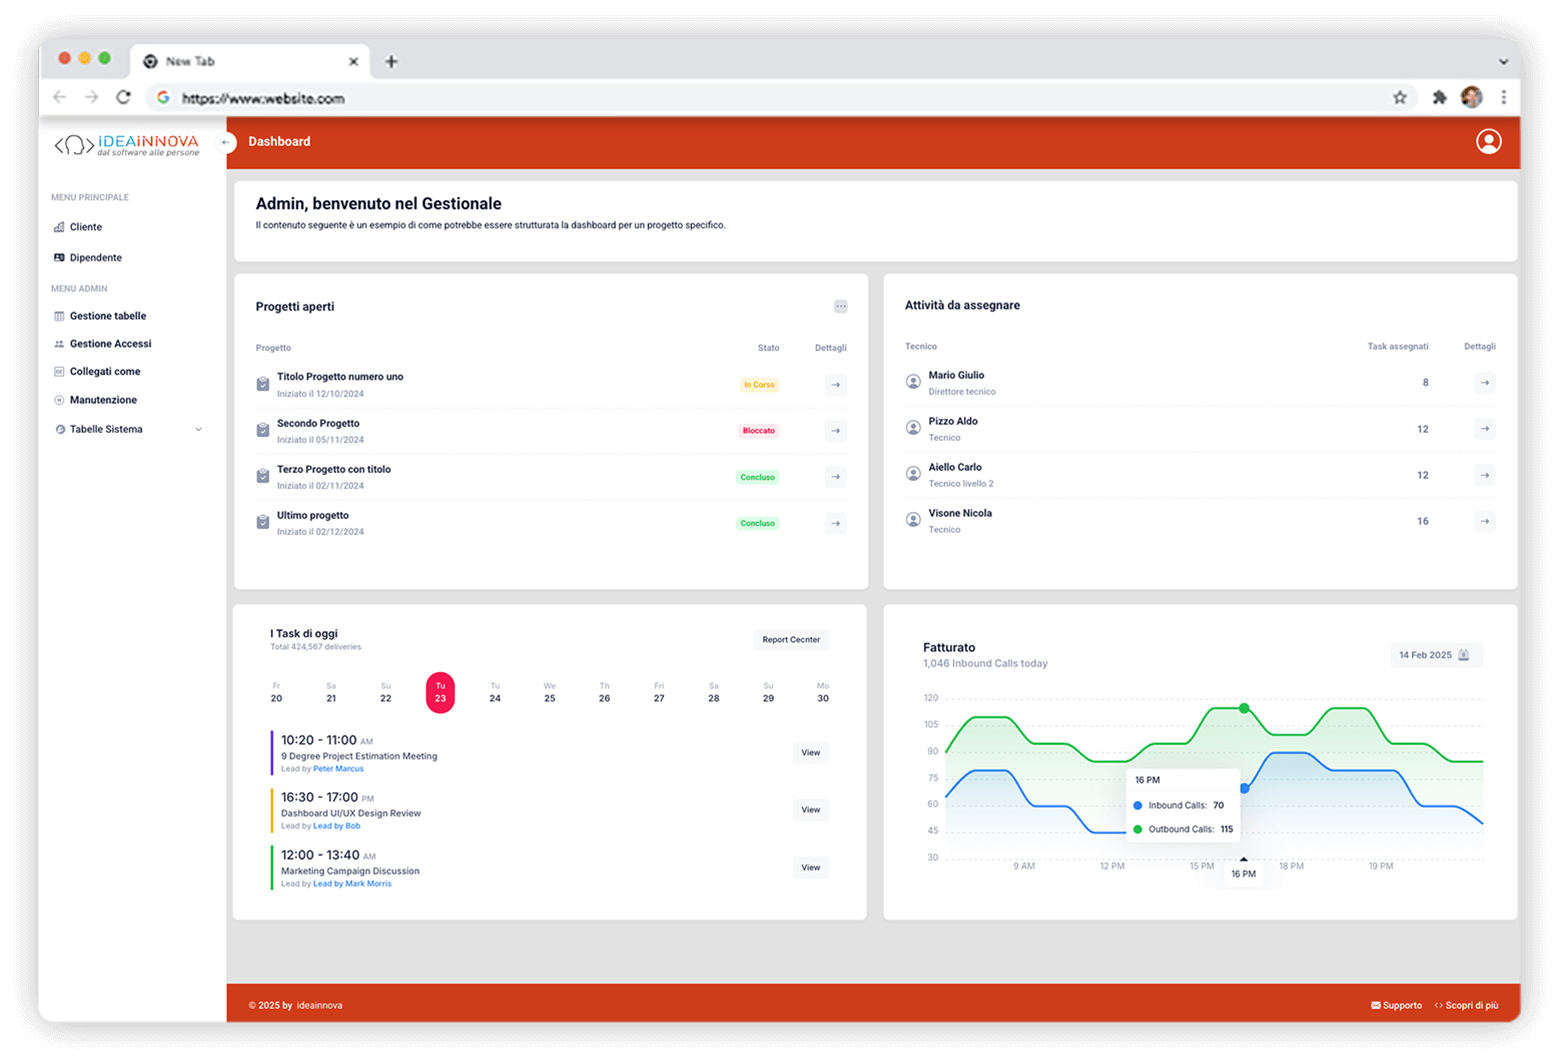Open the browser extensions puzzle icon
Screen dimensions: 1562x1063
coord(1439,98)
